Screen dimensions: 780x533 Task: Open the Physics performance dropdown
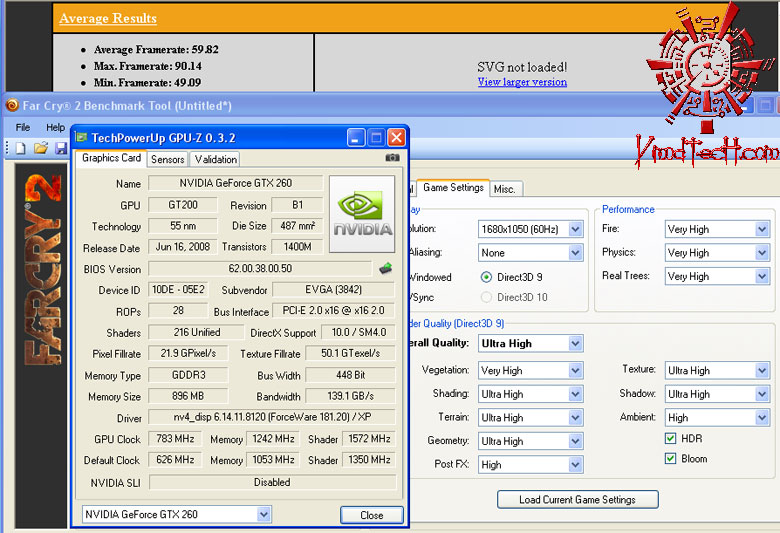pos(717,253)
